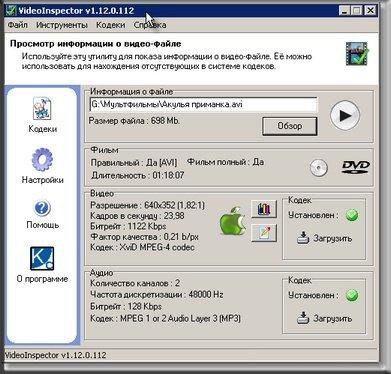Open the Кодеки menu in the menu bar

coord(111,25)
